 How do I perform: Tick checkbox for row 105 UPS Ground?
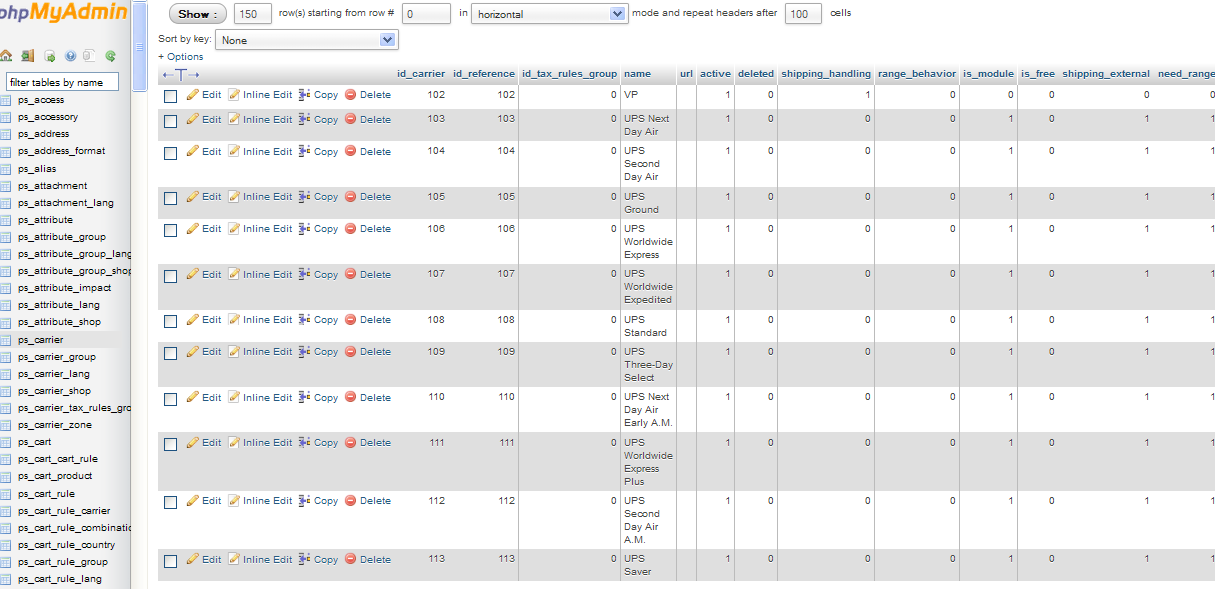click(170, 198)
